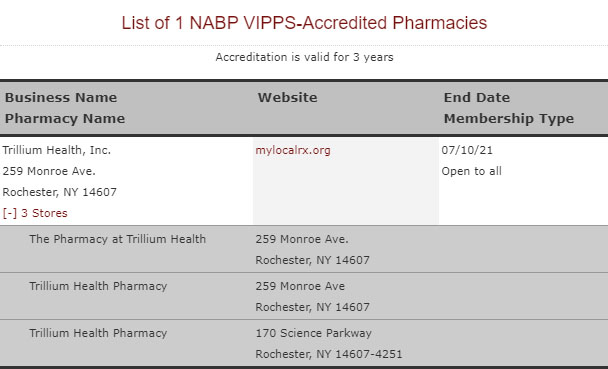The image size is (608, 369).
Task: Collapse the 3 Stores list
Action: [x=35, y=213]
